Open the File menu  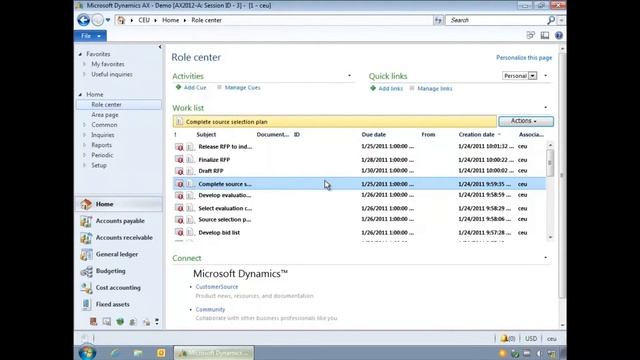tap(90, 36)
